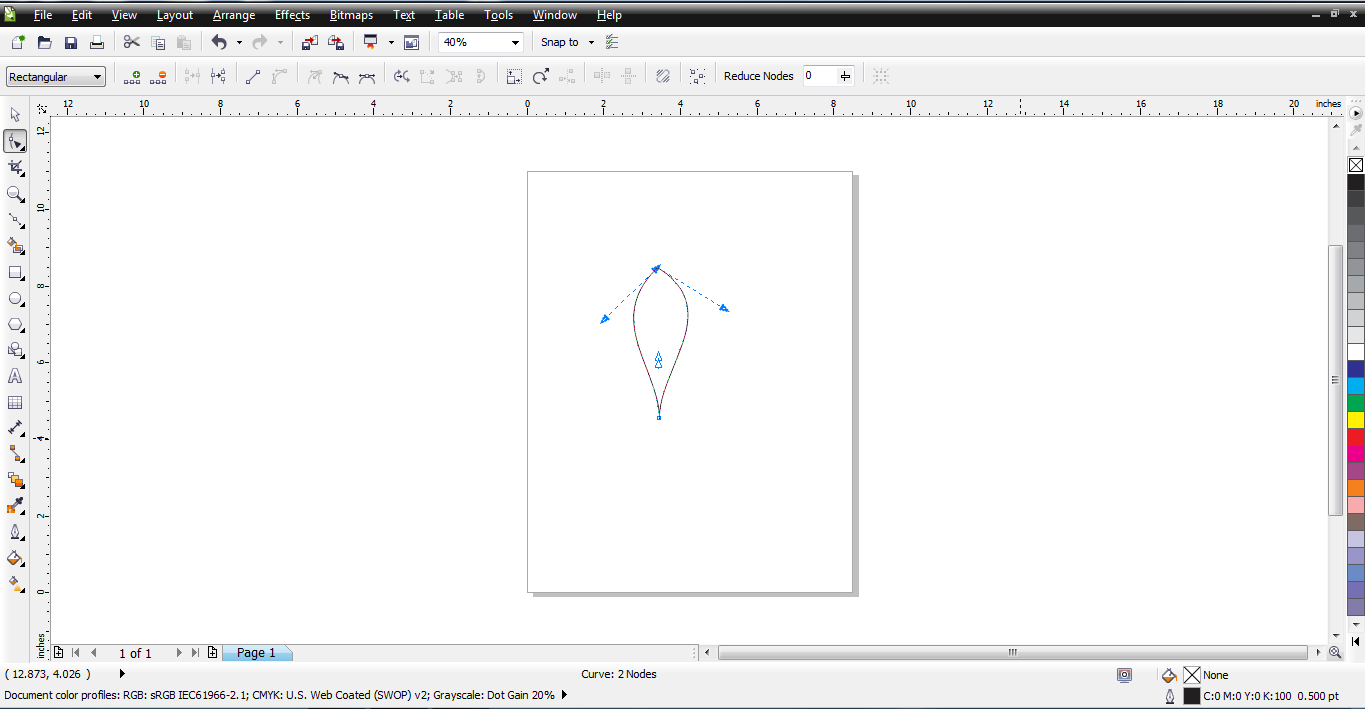Viewport: 1365px width, 709px height.
Task: Go to the next page arrow
Action: tap(179, 653)
